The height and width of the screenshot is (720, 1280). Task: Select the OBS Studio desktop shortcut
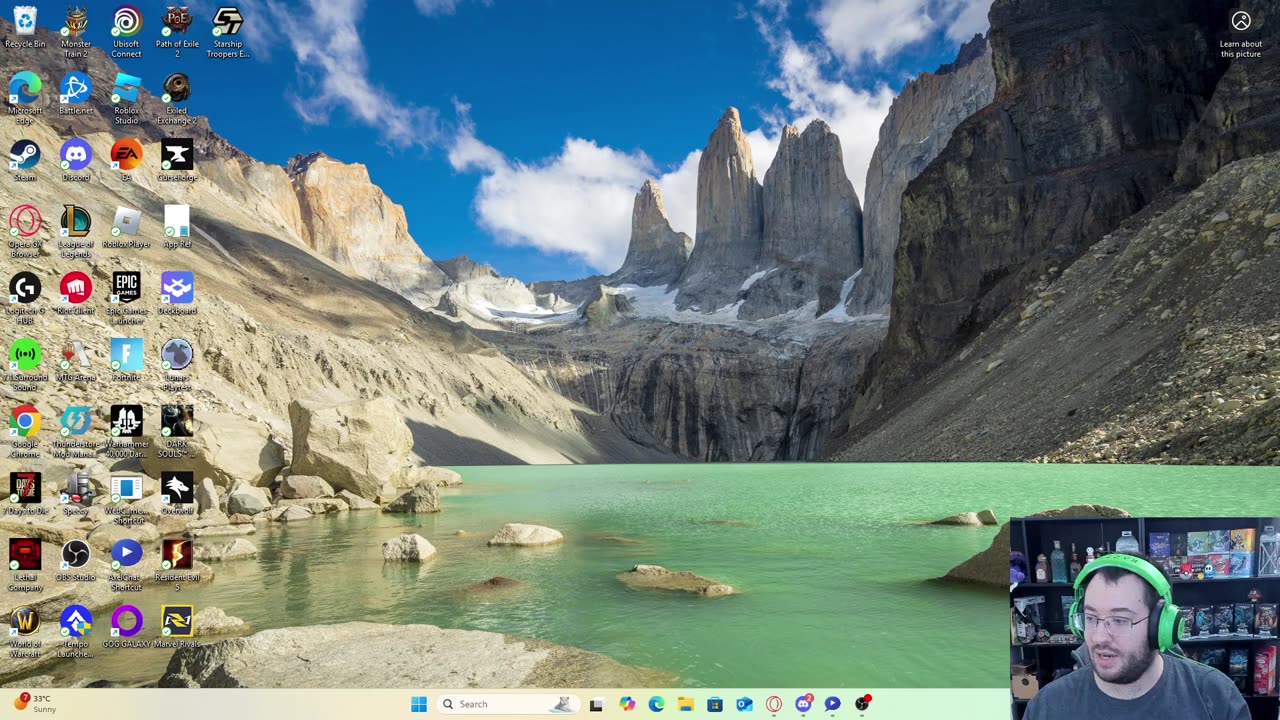tap(76, 560)
